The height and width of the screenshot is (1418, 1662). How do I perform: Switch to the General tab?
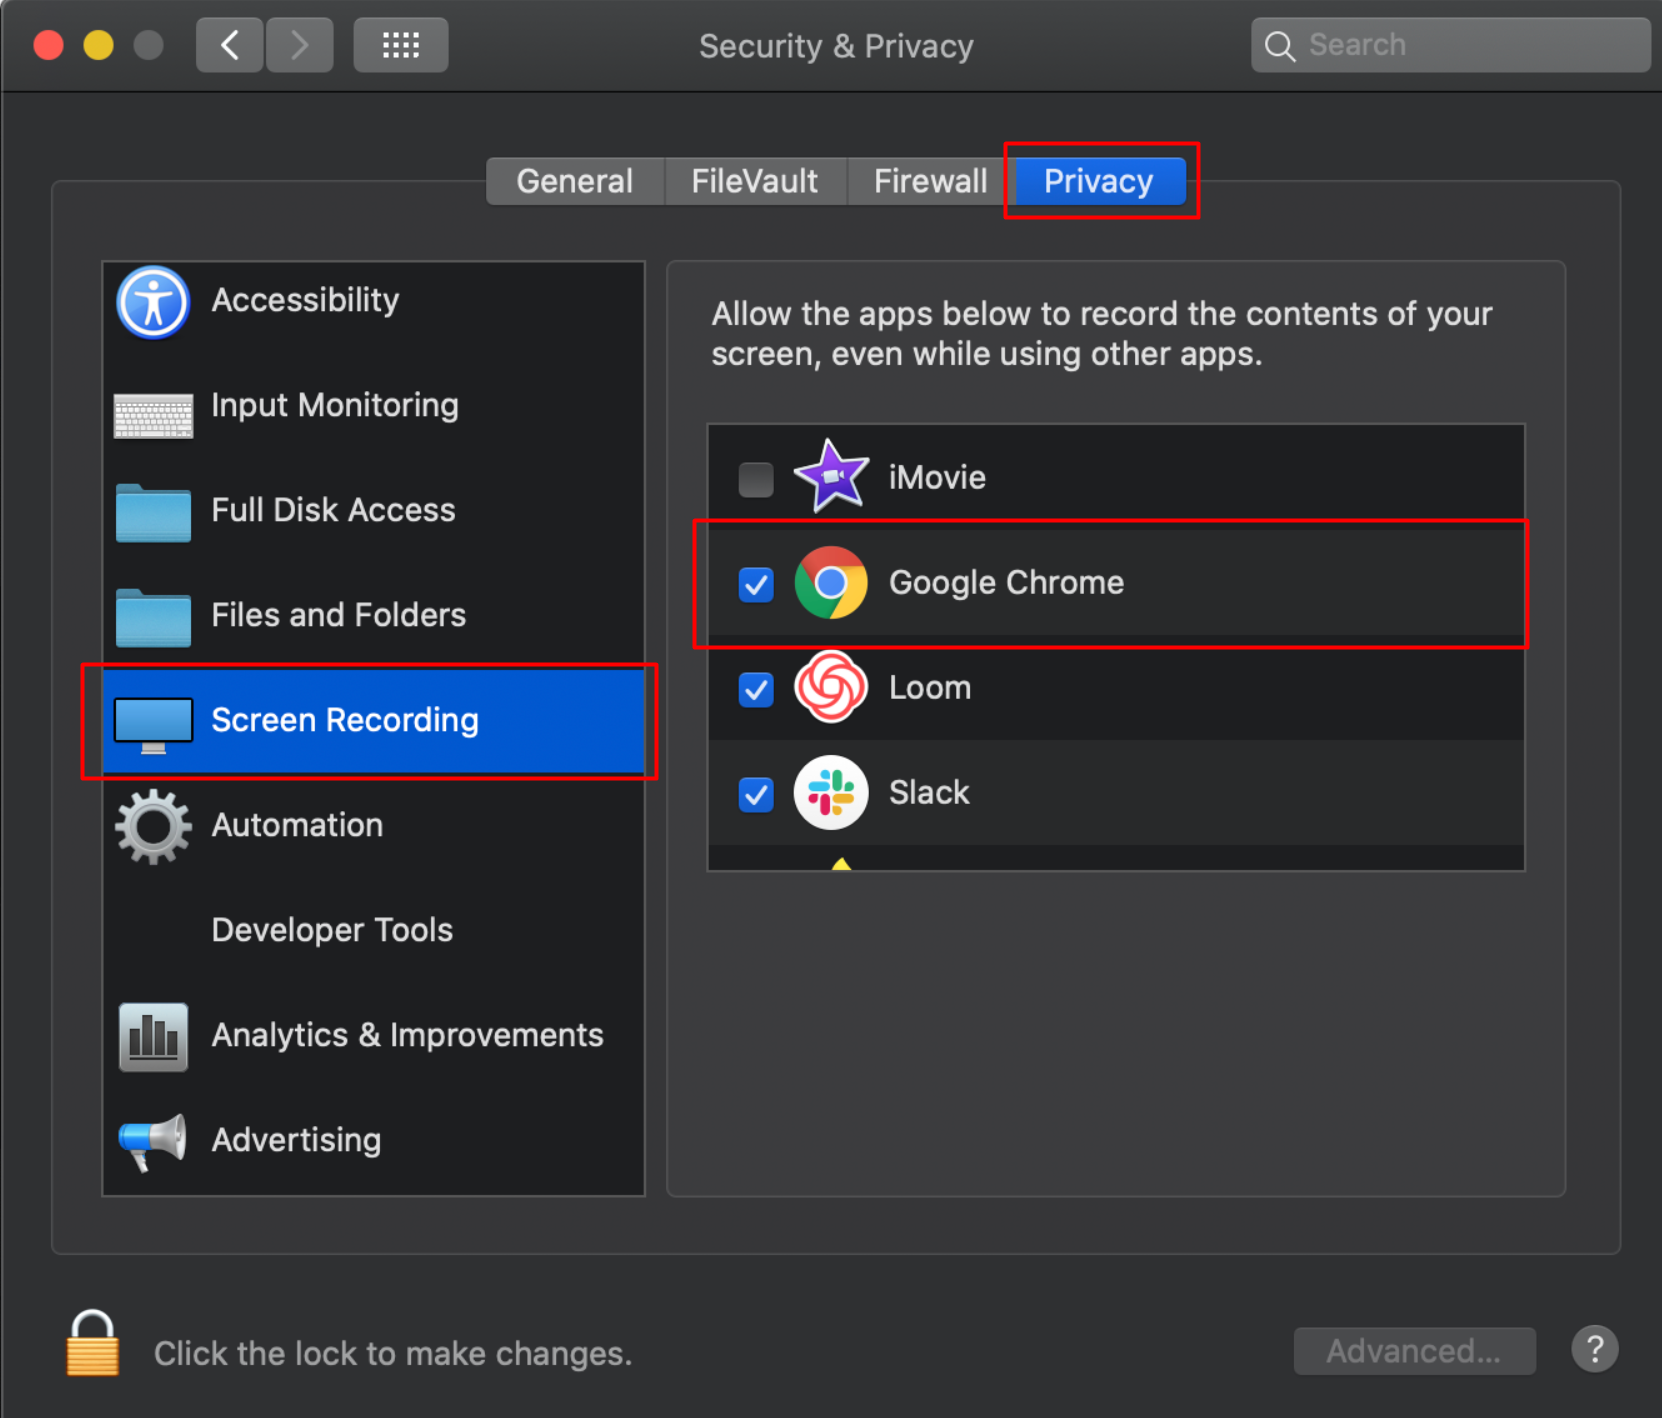coord(575,181)
